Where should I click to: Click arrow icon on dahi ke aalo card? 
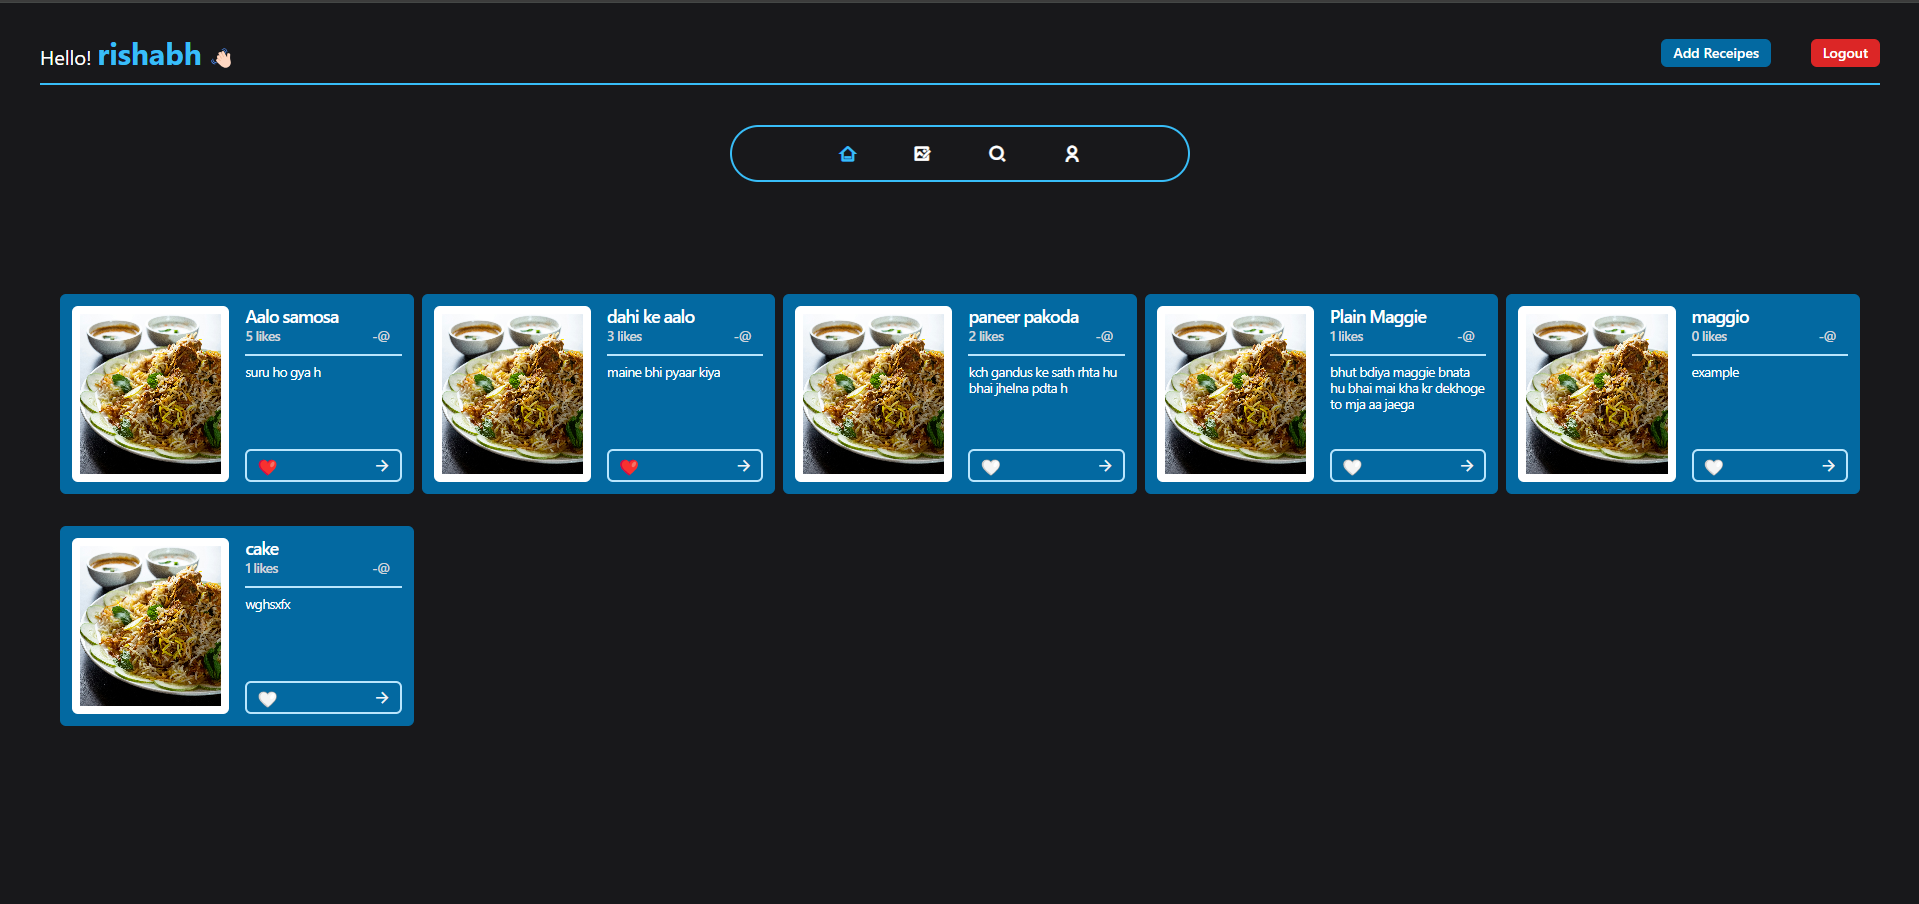pyautogui.click(x=743, y=466)
